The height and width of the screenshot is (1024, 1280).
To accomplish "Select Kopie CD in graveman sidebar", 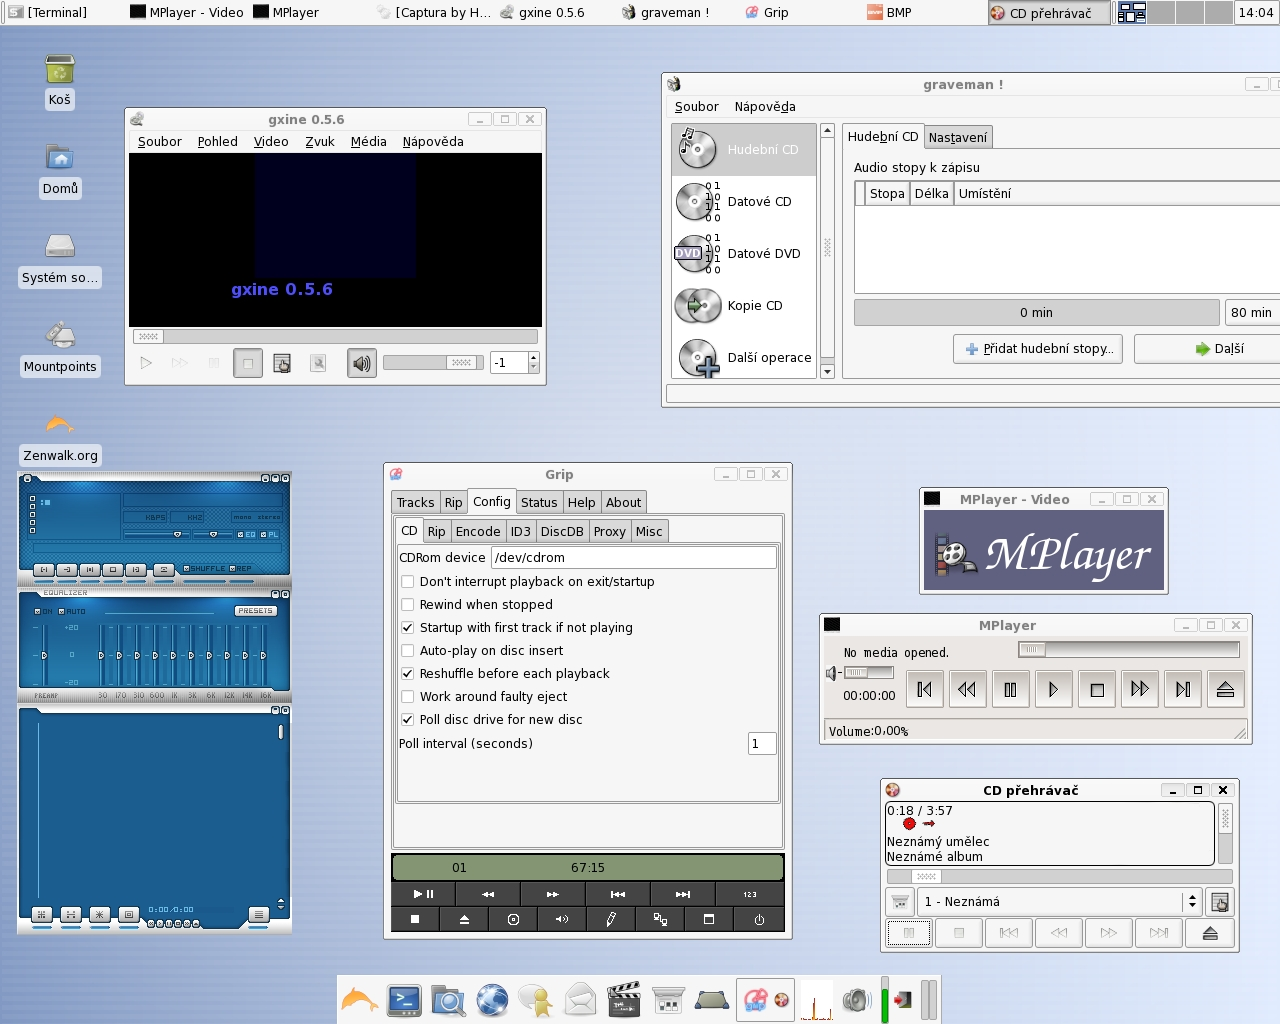I will [744, 306].
